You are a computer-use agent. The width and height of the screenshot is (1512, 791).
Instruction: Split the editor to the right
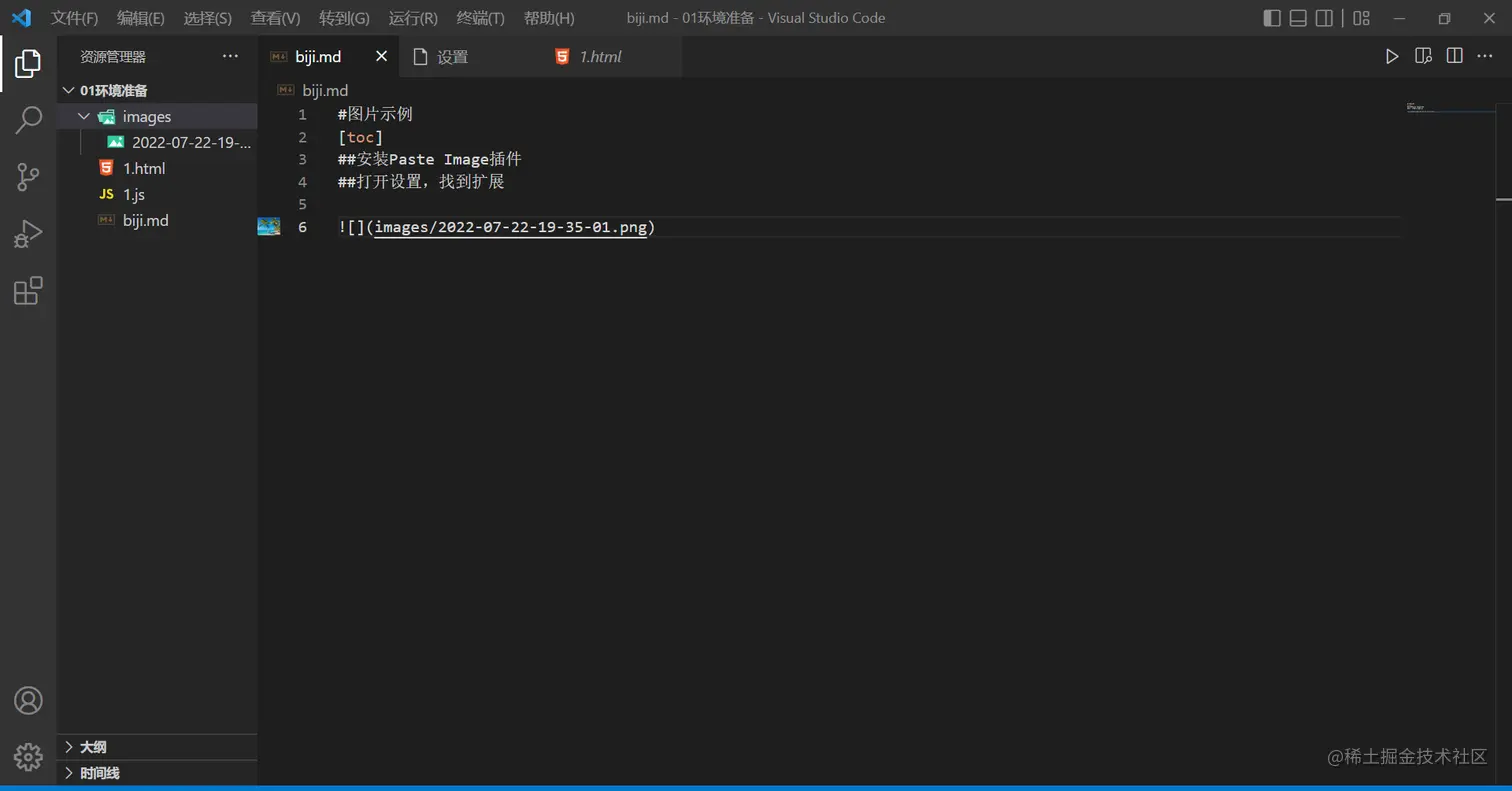(1455, 57)
